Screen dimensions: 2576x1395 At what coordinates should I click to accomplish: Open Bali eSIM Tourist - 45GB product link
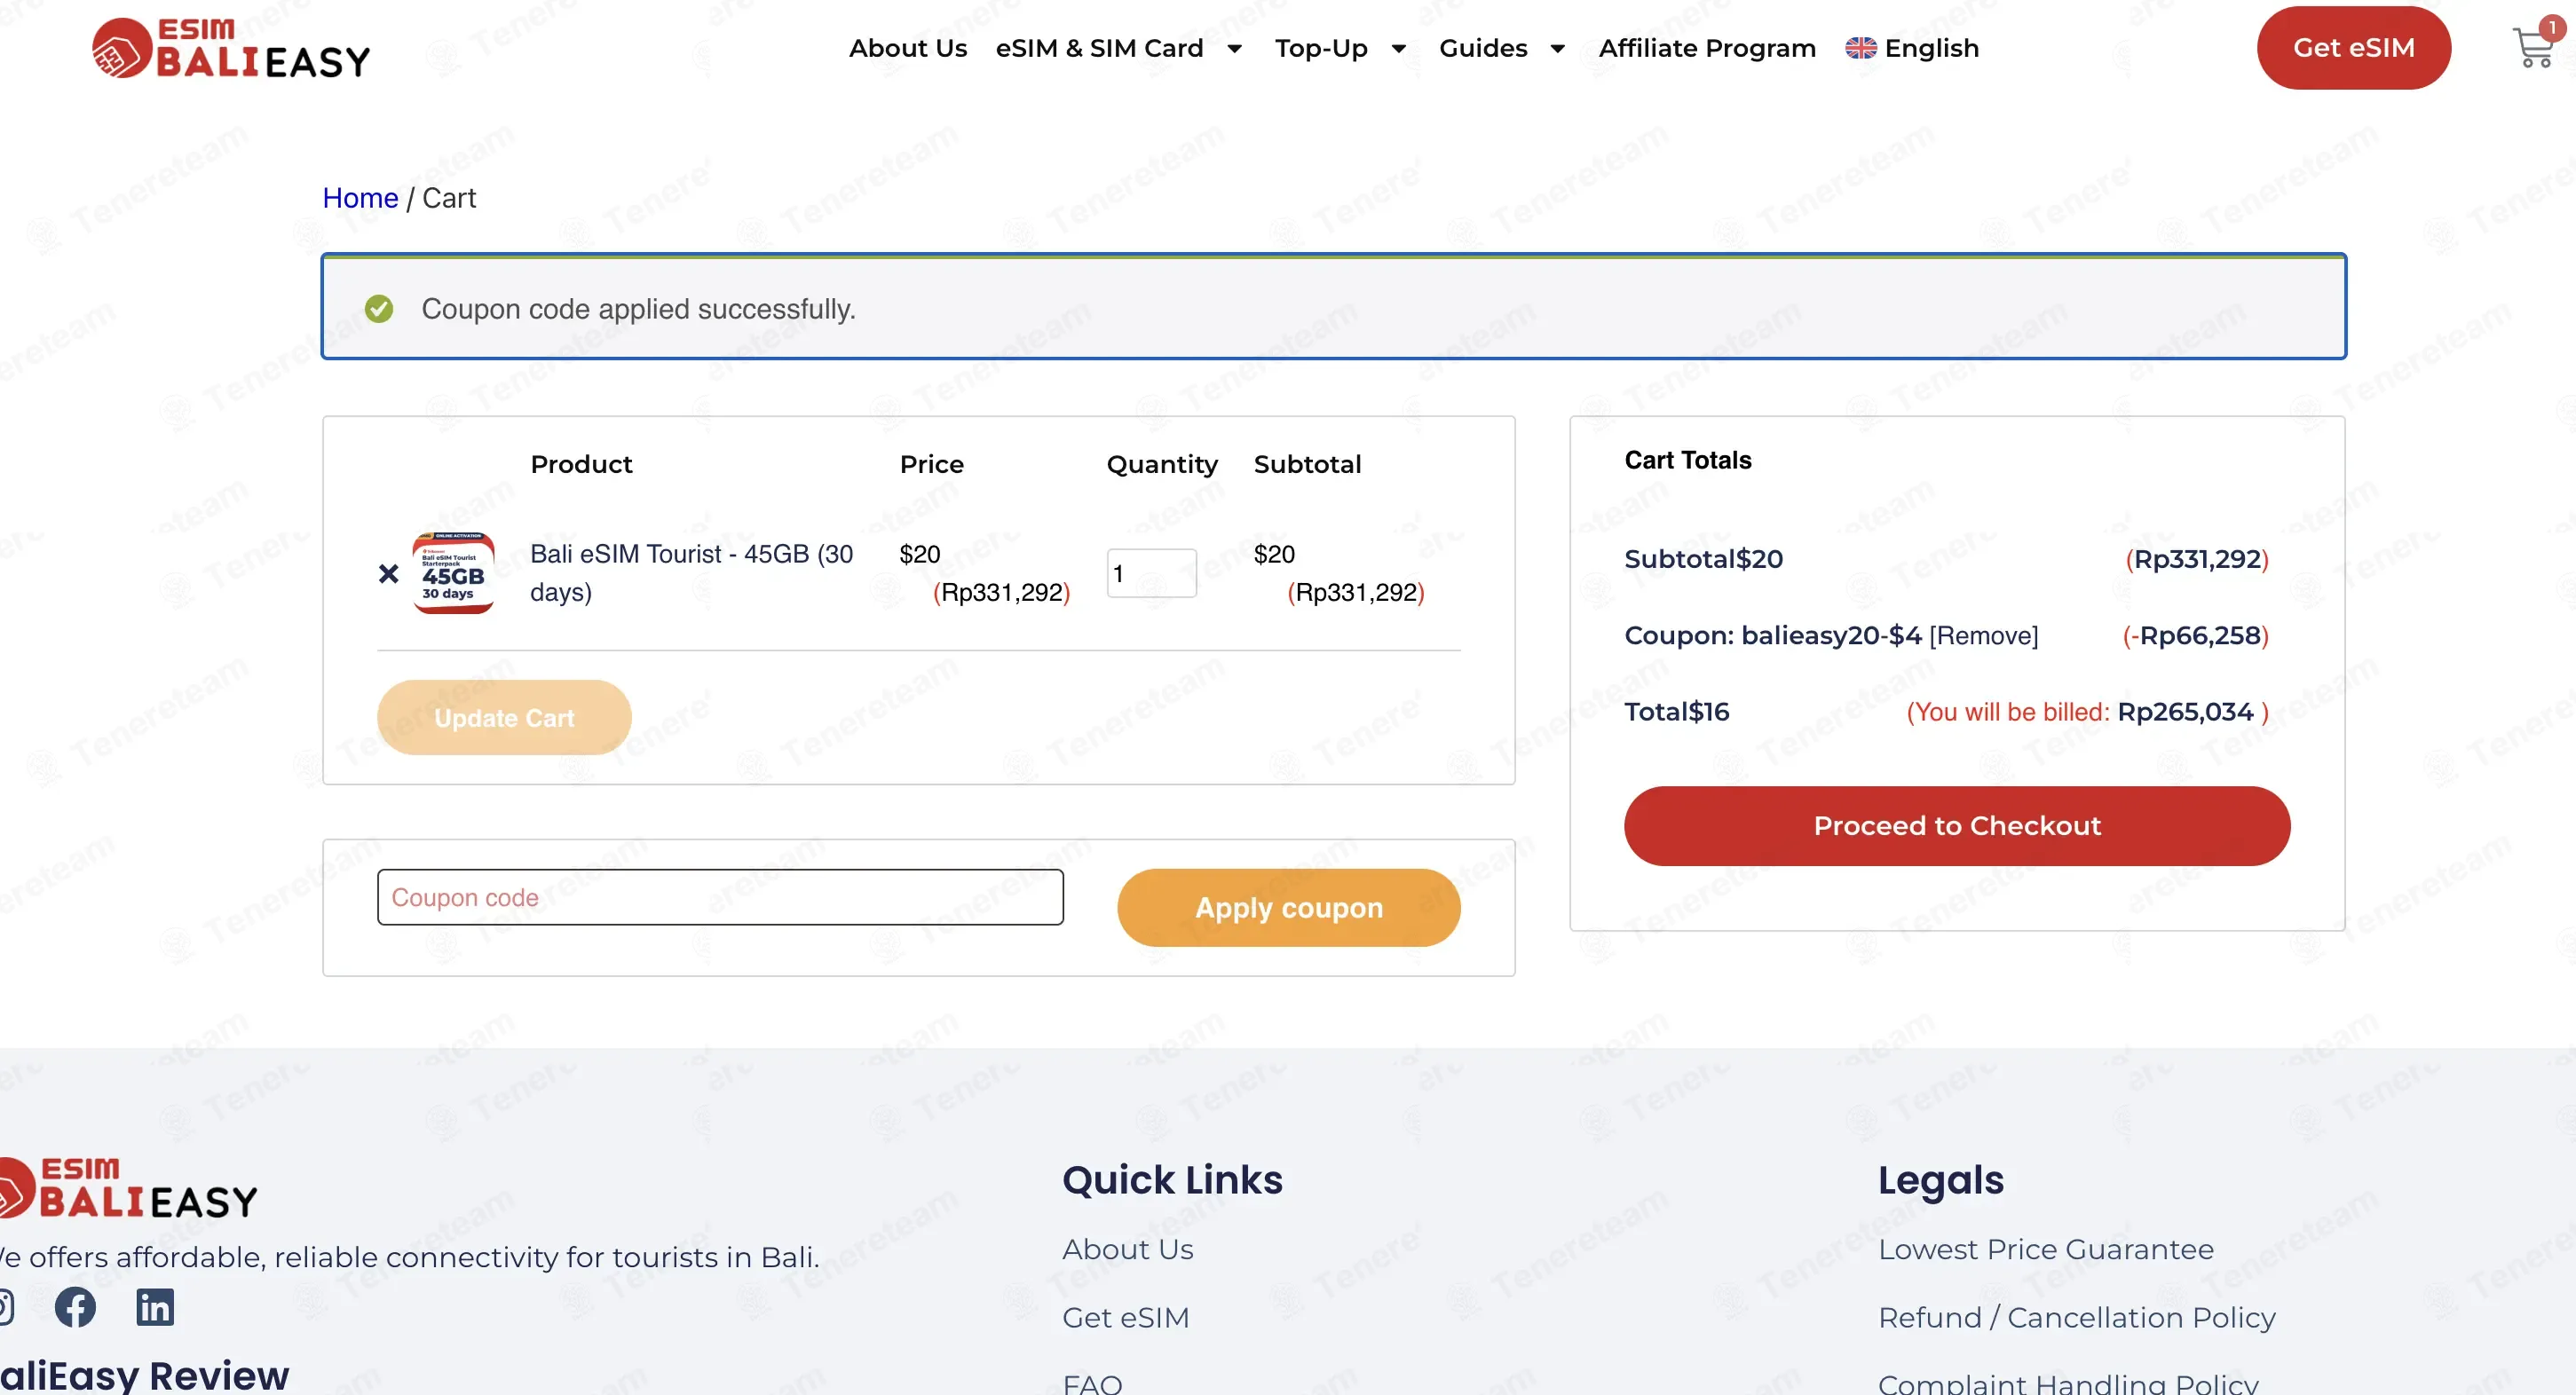[x=691, y=573]
